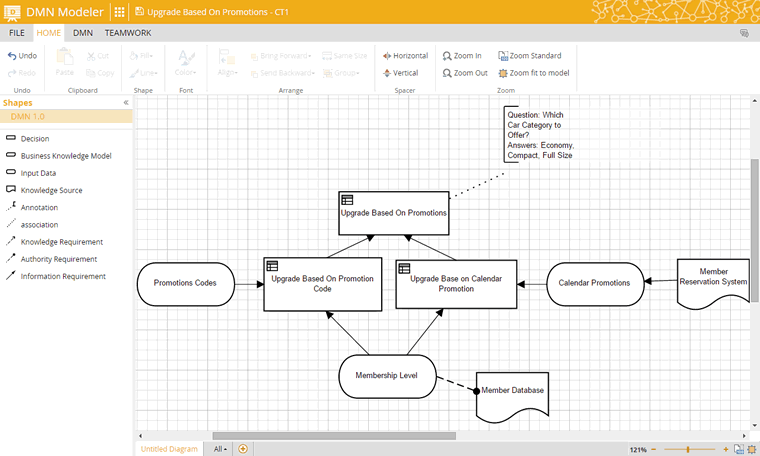Add a new diagram page with plus icon
Screen dimensions: 760x456
pos(243,449)
